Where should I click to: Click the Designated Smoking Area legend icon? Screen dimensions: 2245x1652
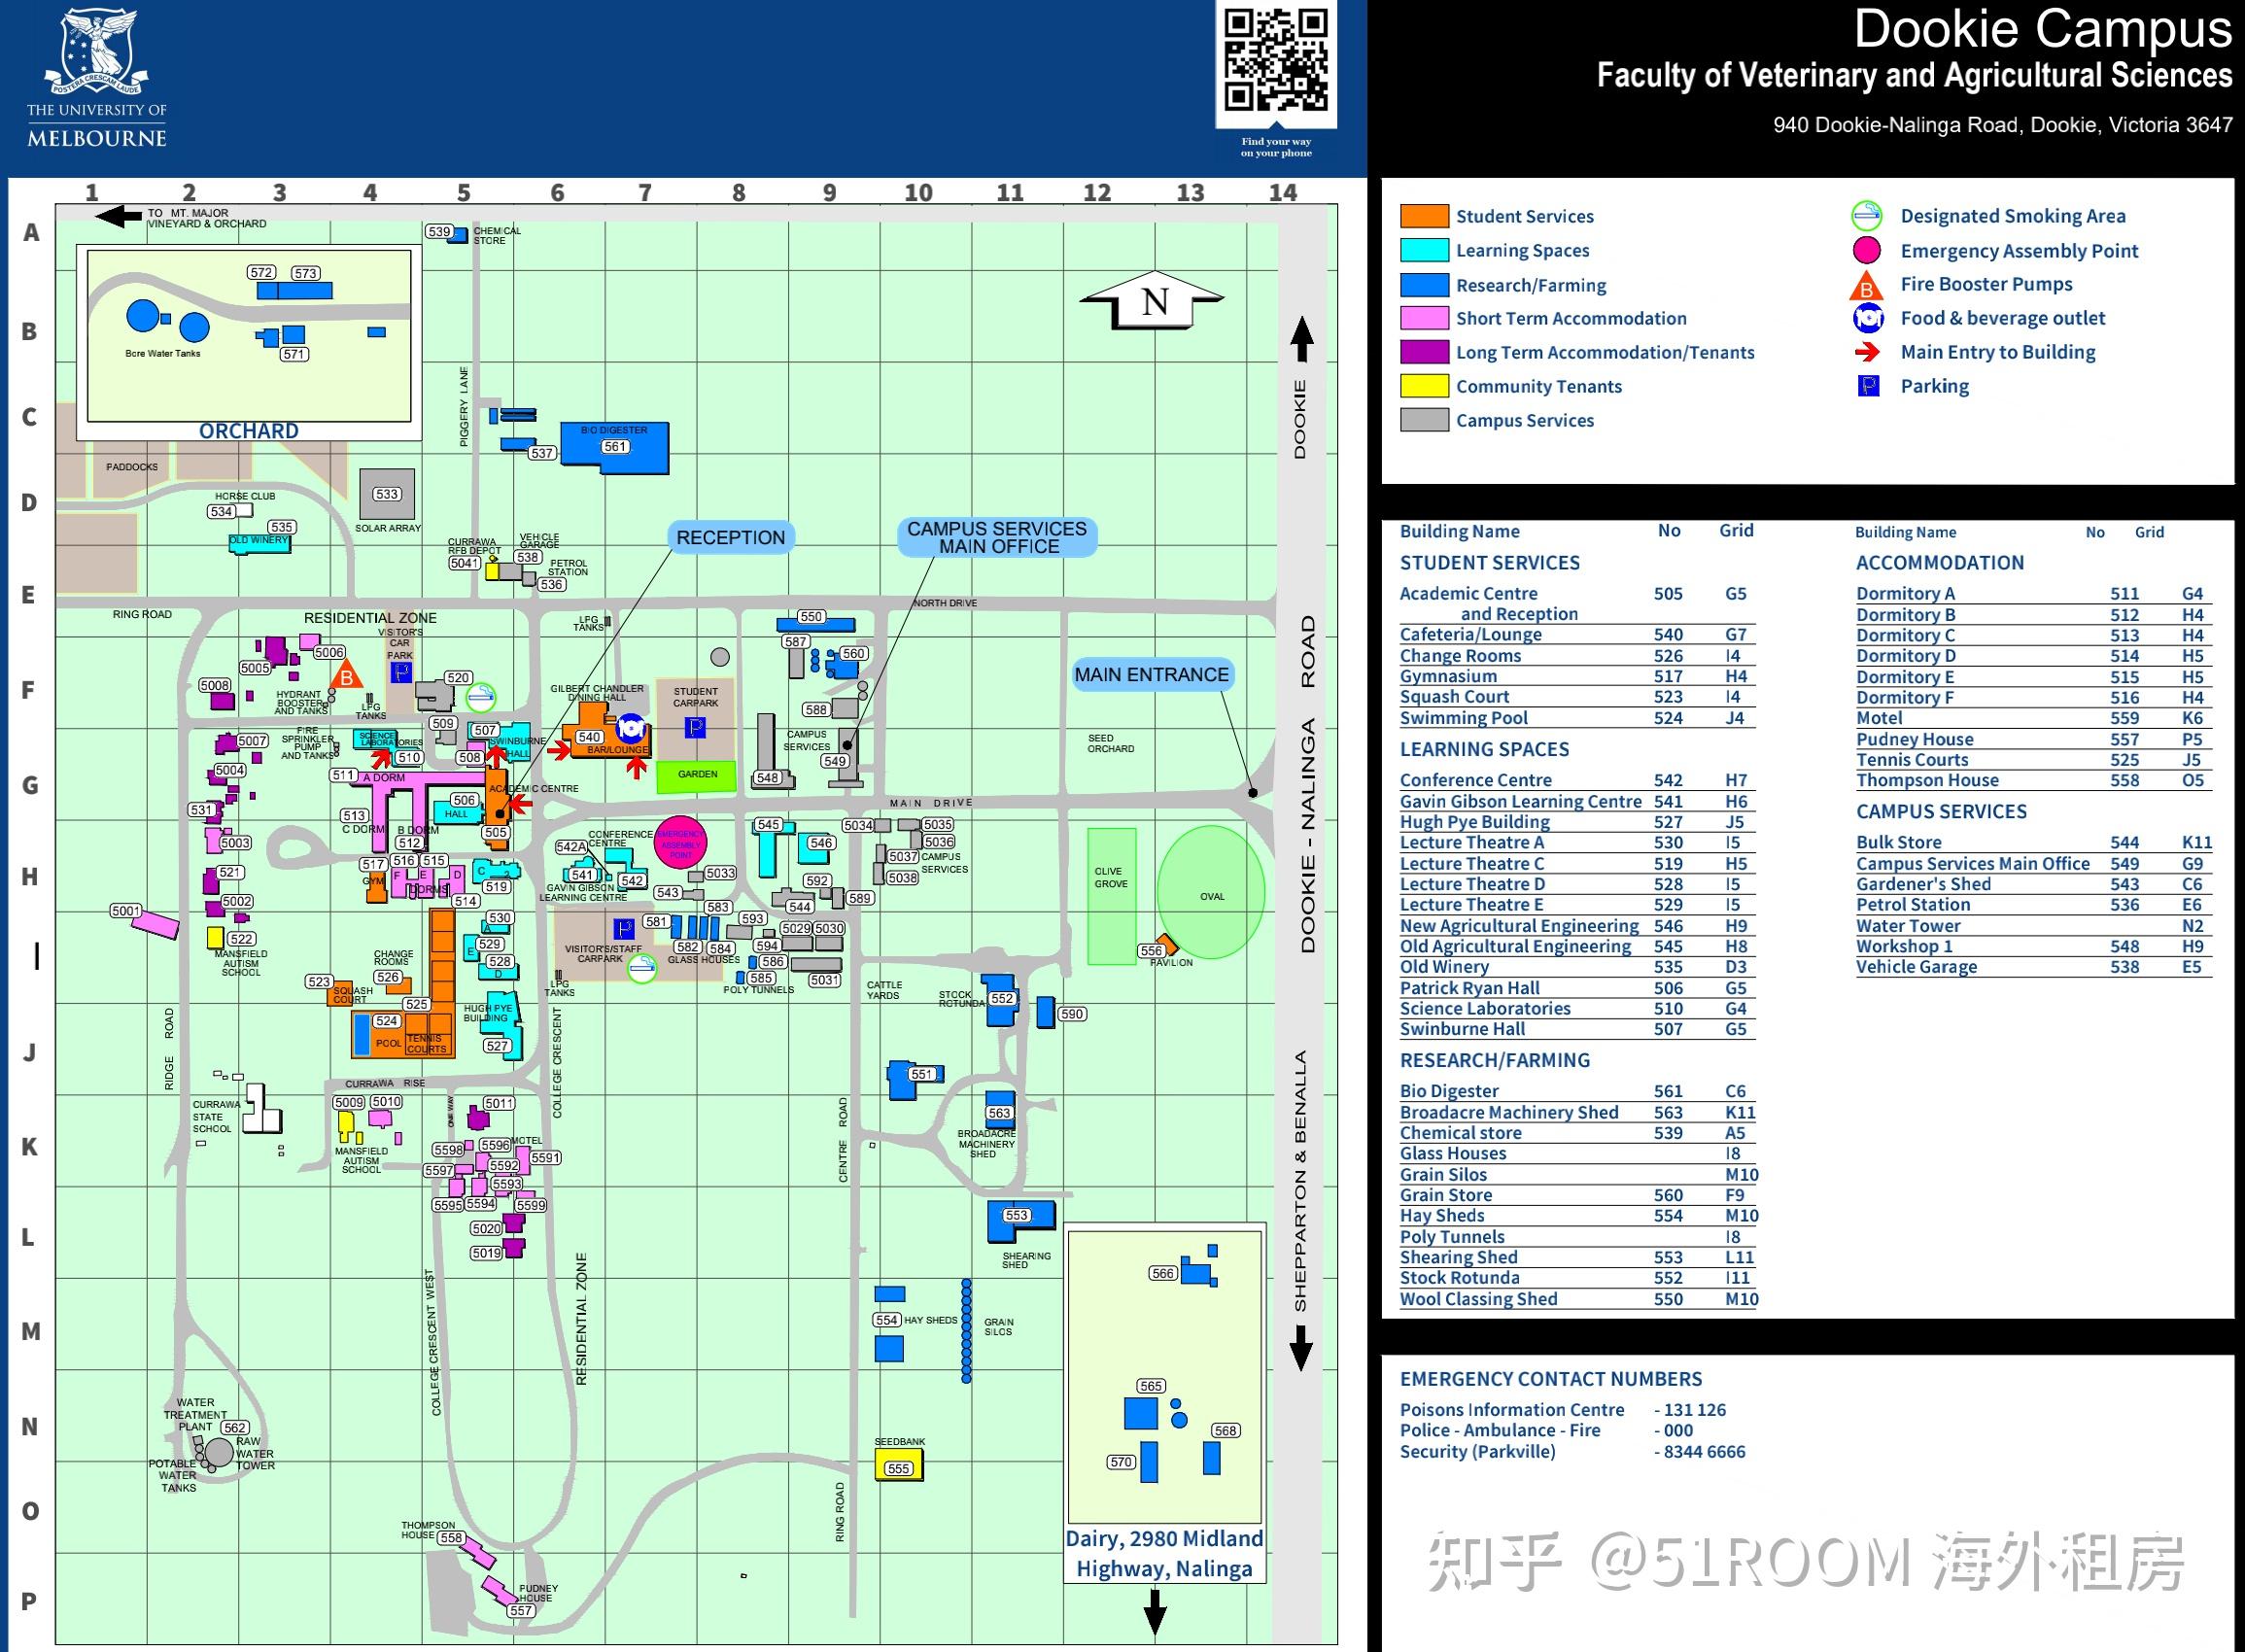pos(1866,215)
